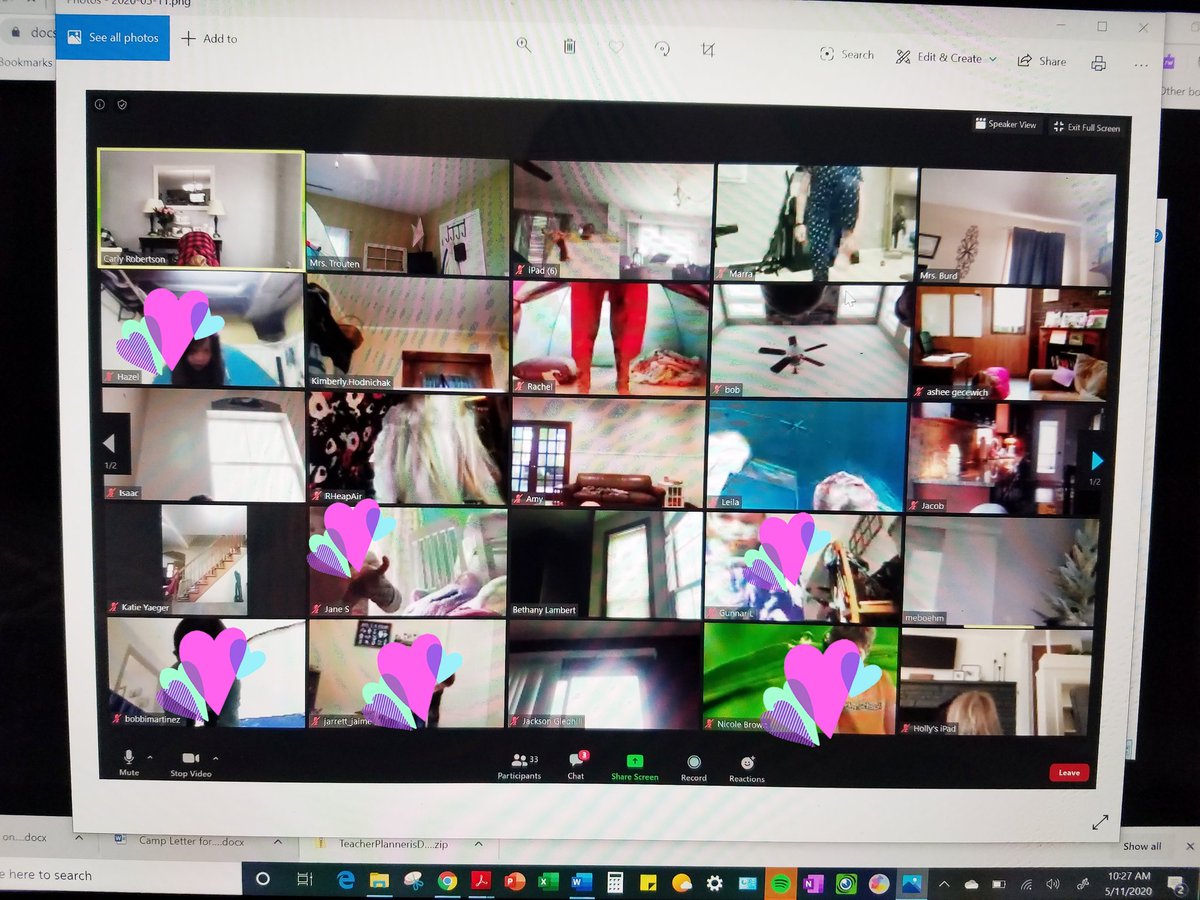Click Record button in Zoom
The height and width of the screenshot is (900, 1200).
693,769
